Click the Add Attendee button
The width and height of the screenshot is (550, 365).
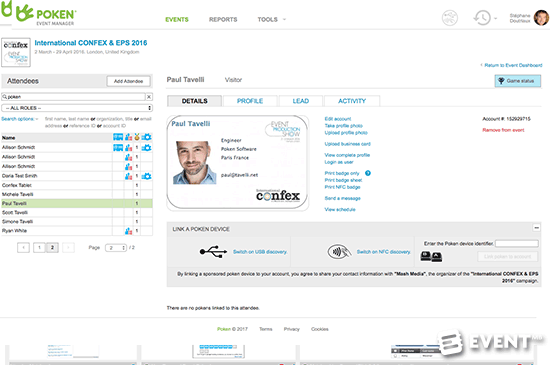128,81
